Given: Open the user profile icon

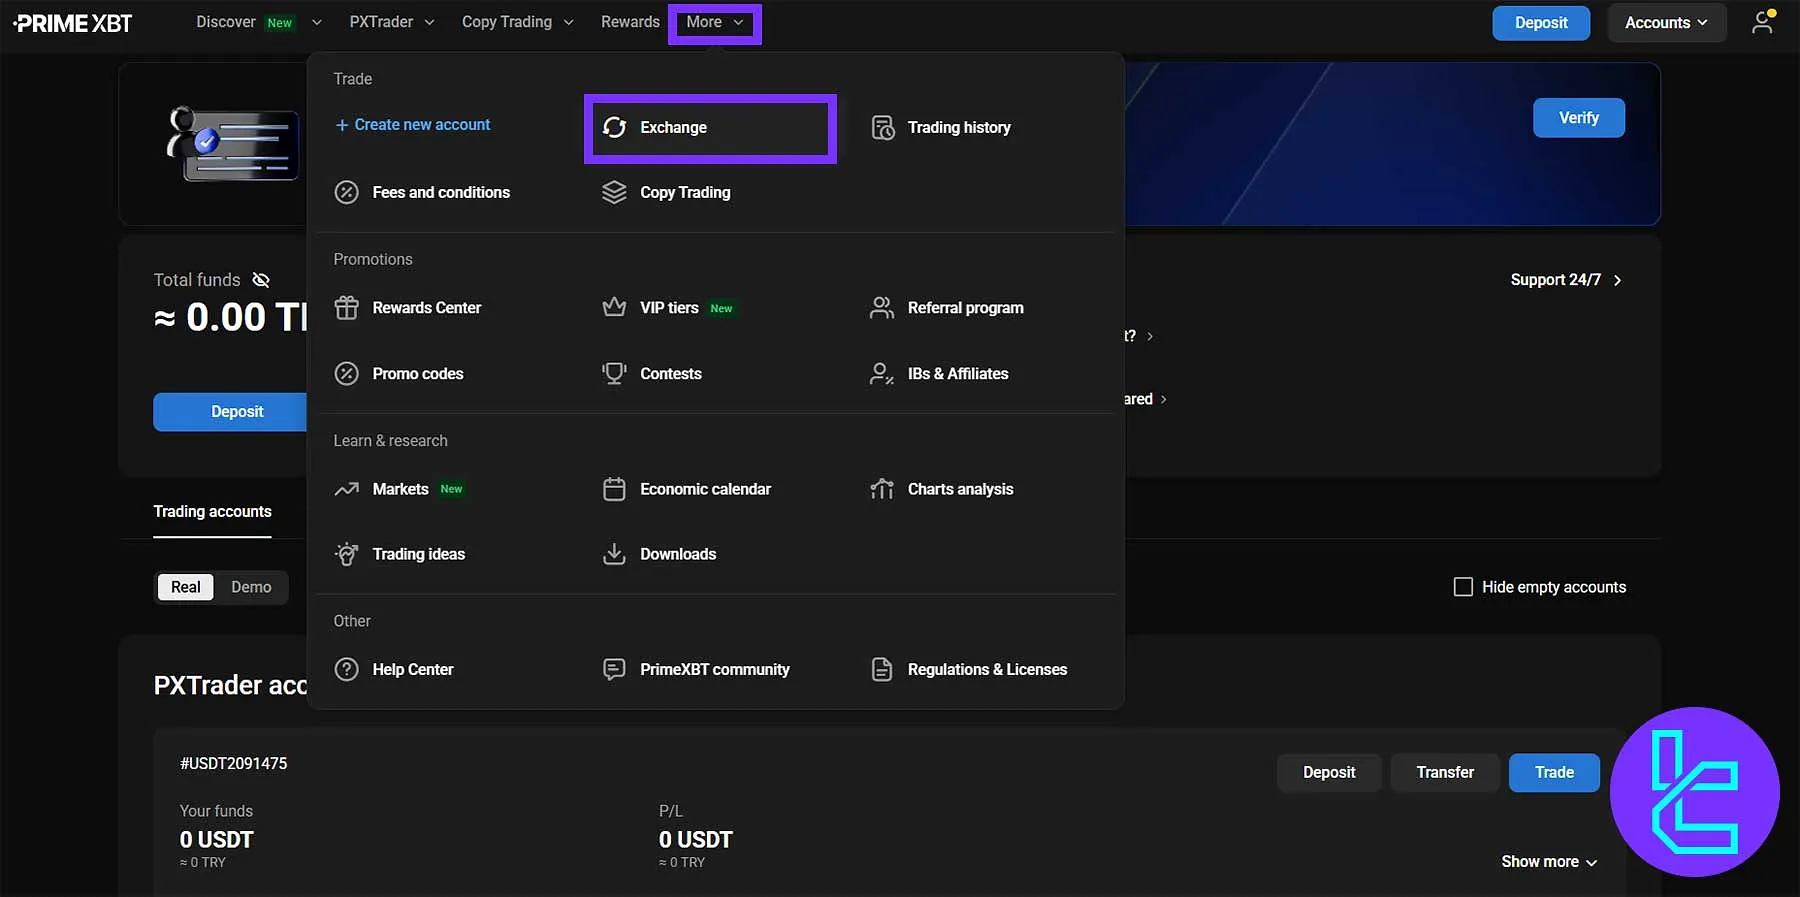Looking at the screenshot, I should tap(1762, 22).
